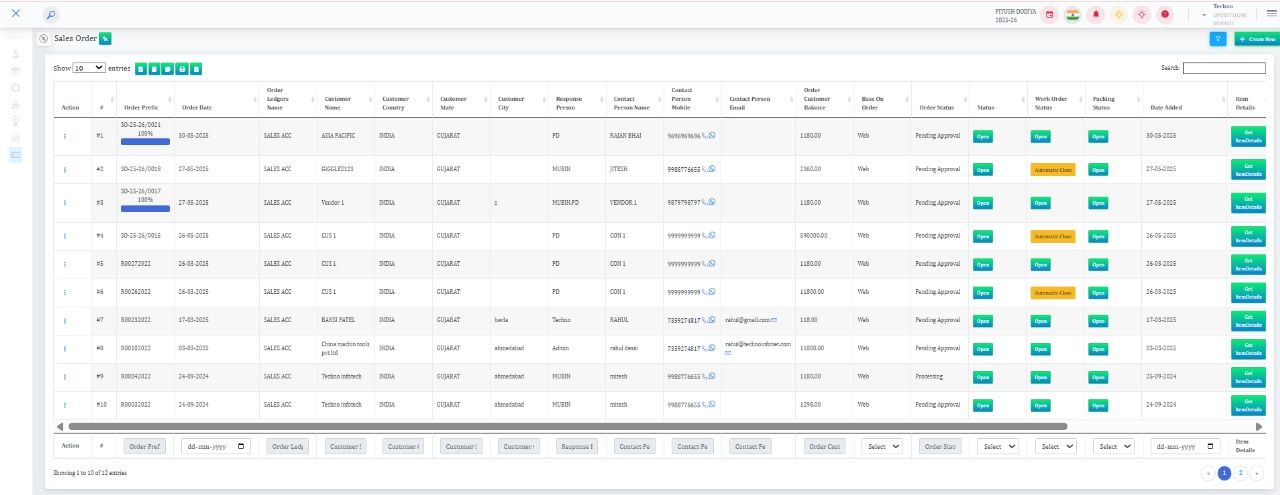Go to pagination page 1
Viewport: 1280px width, 495px height.
click(x=1224, y=472)
